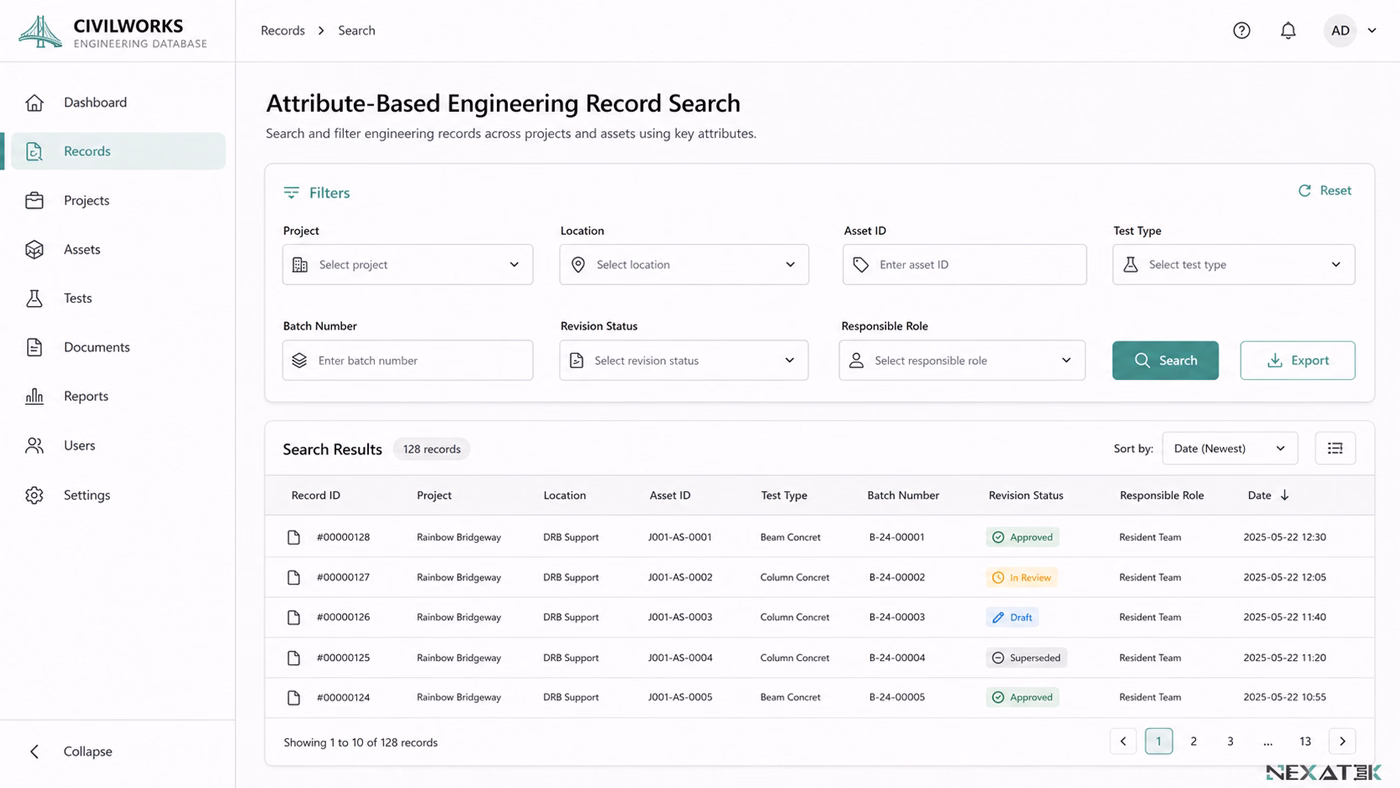This screenshot has height=788, width=1400.
Task: Click the In Review status badge
Action: click(x=1022, y=577)
